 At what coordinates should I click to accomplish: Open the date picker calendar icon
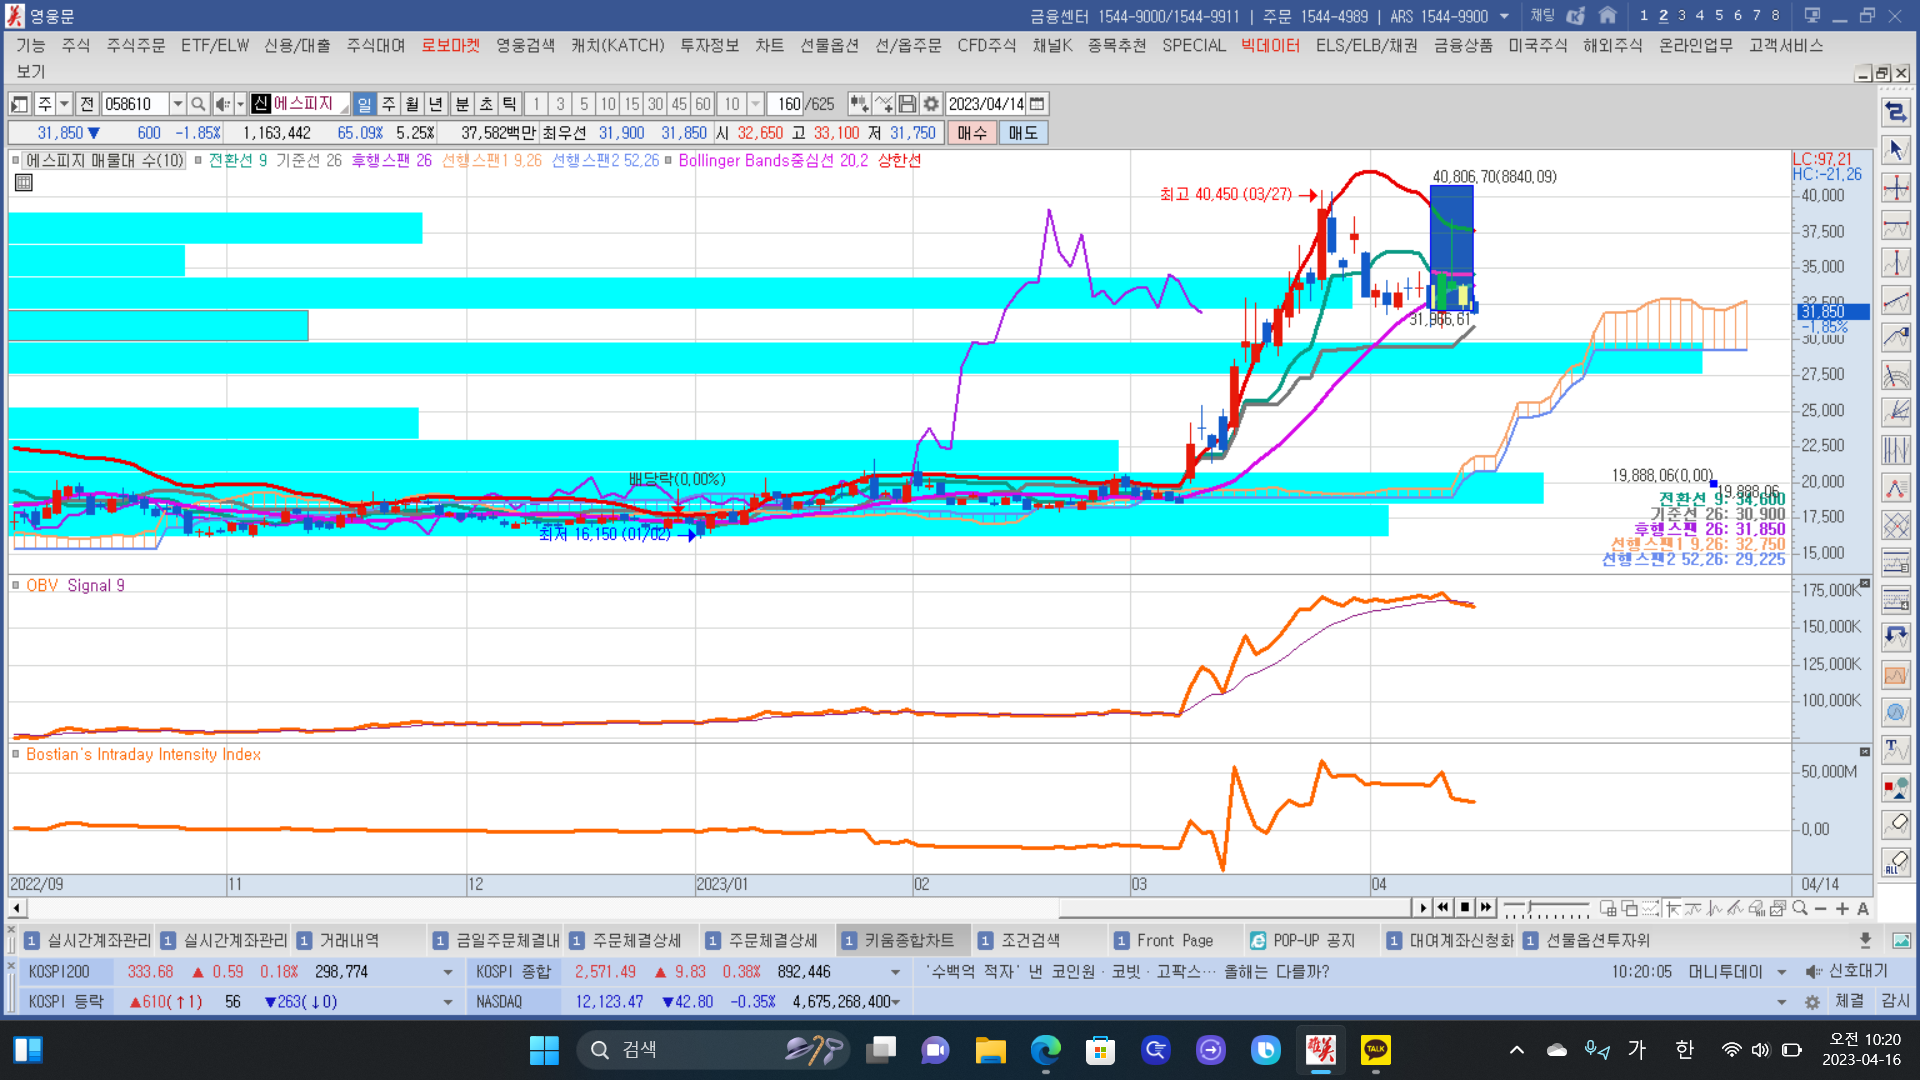(1038, 104)
